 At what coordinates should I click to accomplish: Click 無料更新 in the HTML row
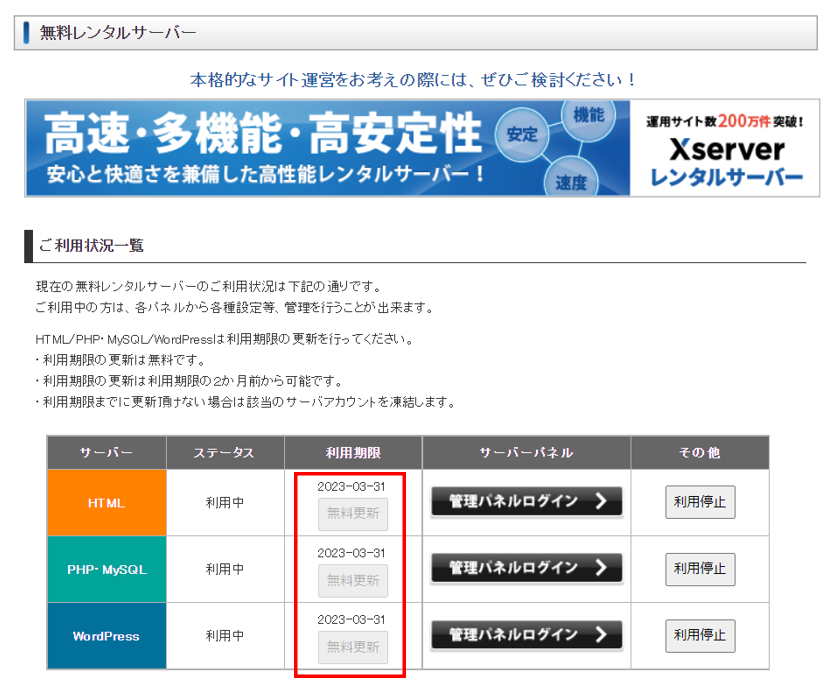pyautogui.click(x=352, y=514)
